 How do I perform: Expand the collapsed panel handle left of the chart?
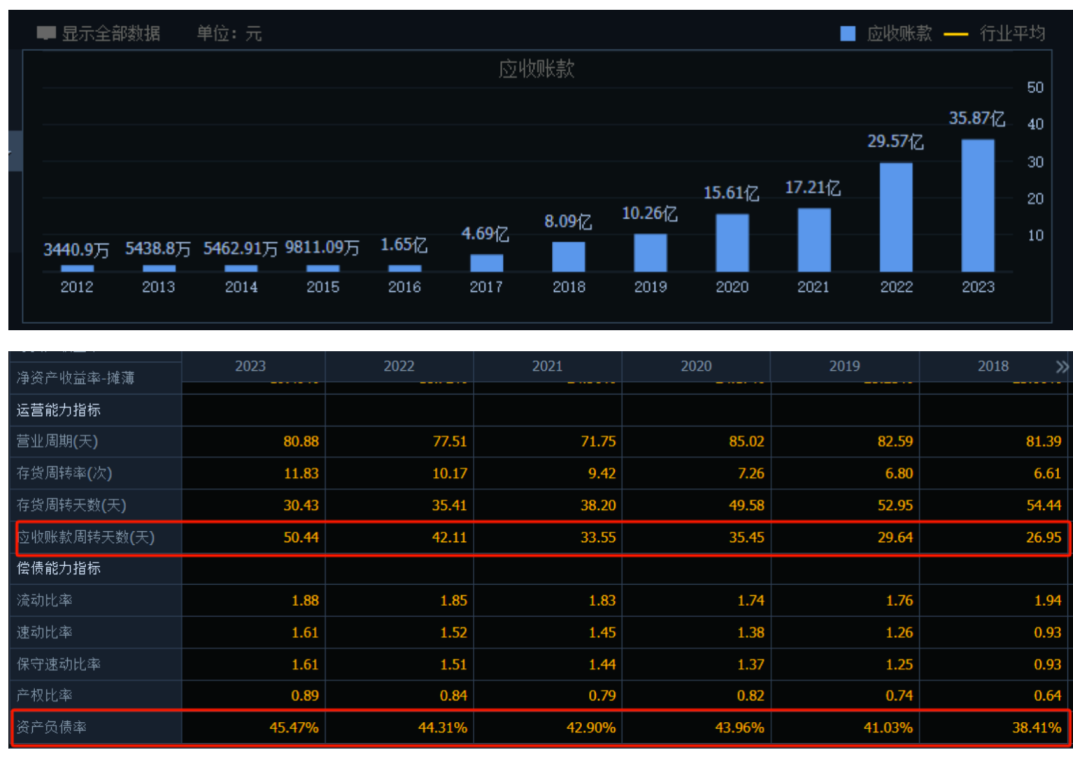[x=14, y=152]
